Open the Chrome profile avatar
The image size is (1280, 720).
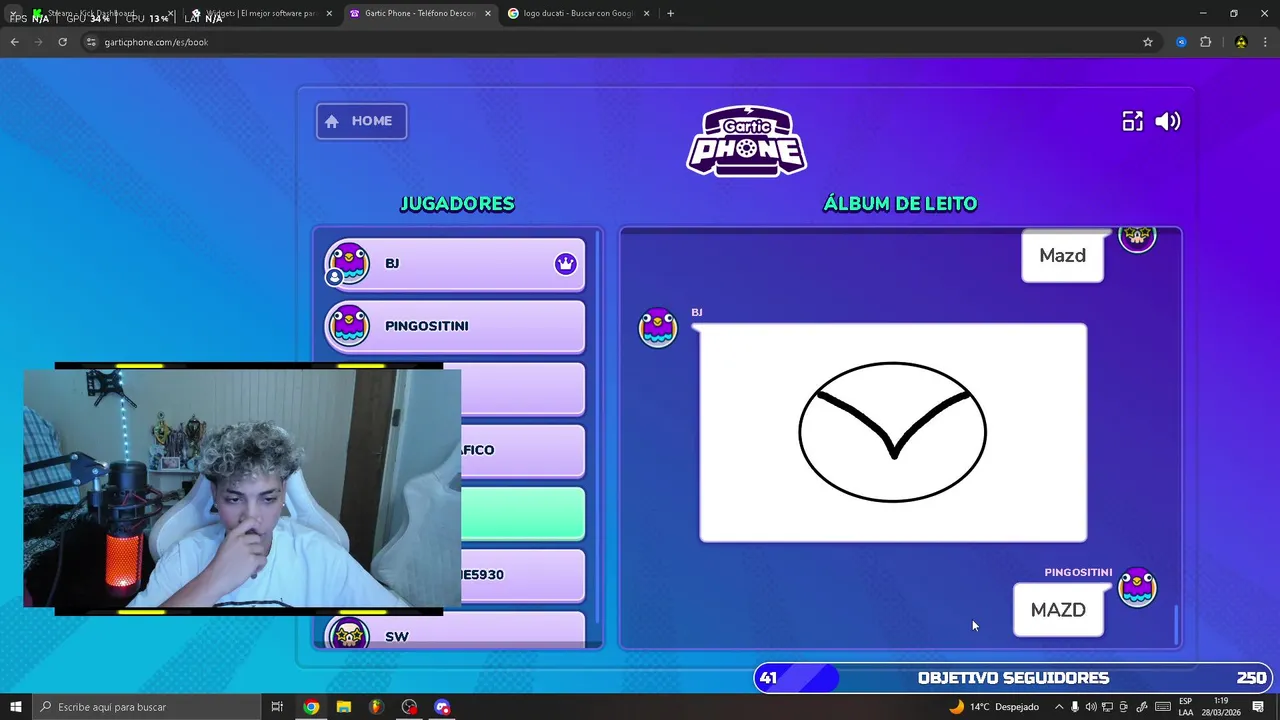[x=1241, y=42]
